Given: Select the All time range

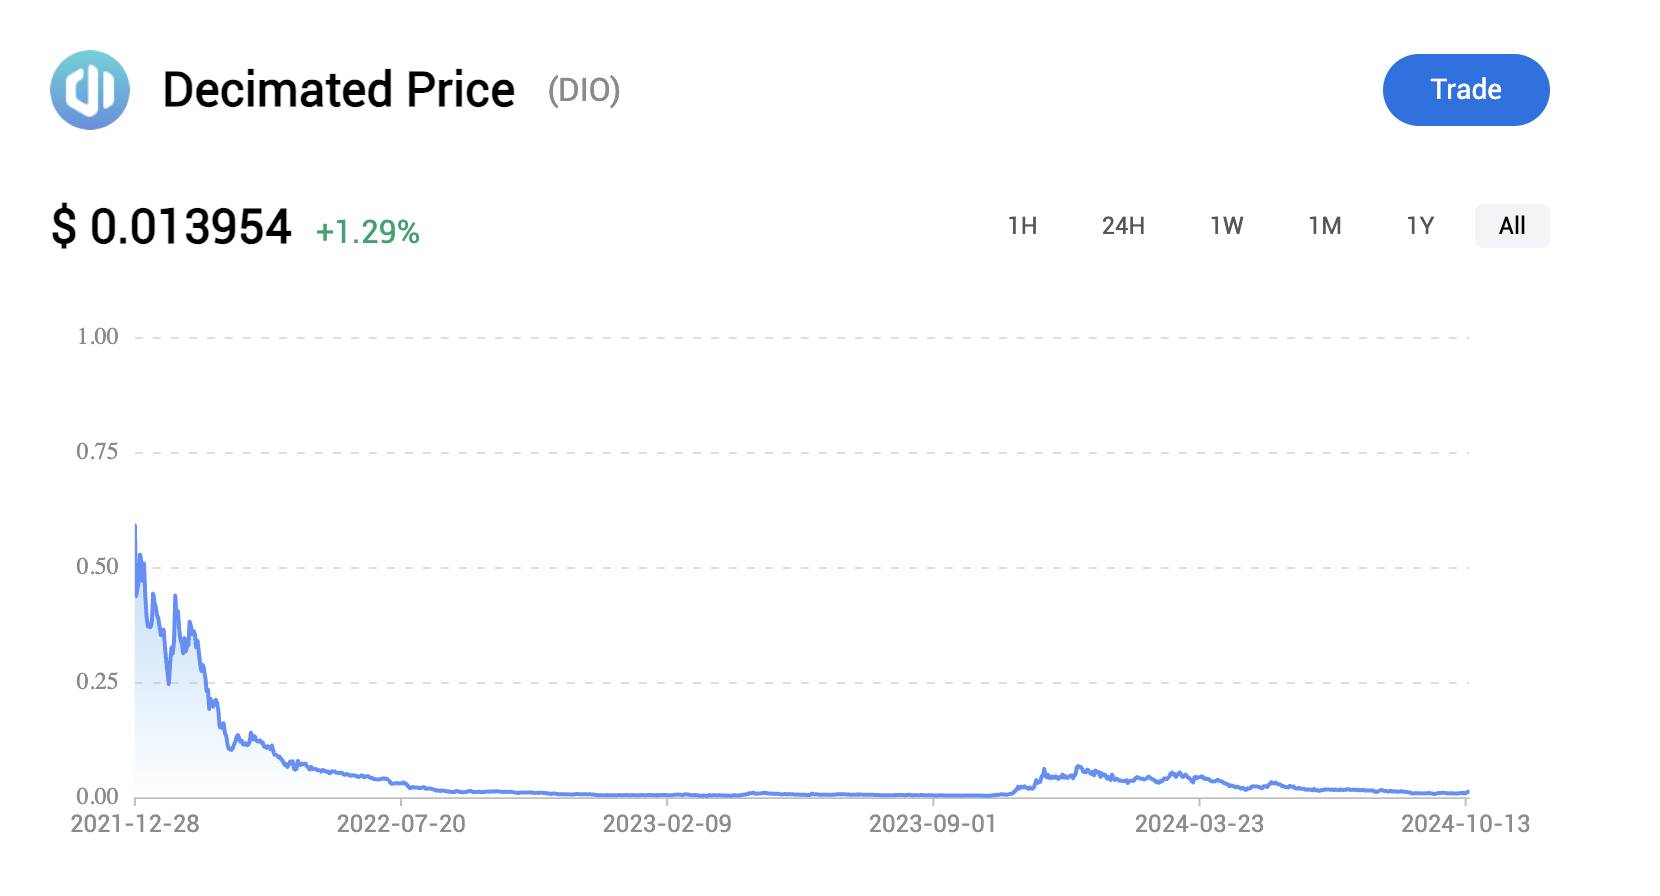Looking at the screenshot, I should (1512, 226).
